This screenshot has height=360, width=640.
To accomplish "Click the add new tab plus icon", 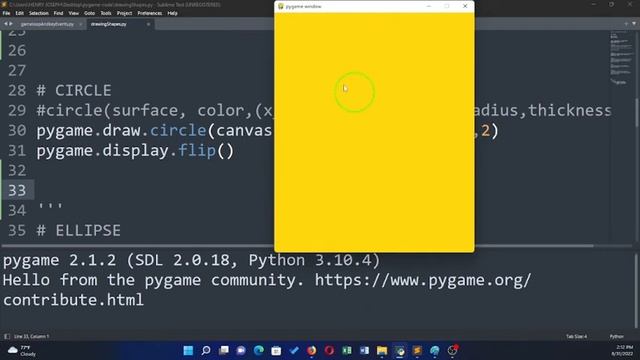I will (626, 24).
